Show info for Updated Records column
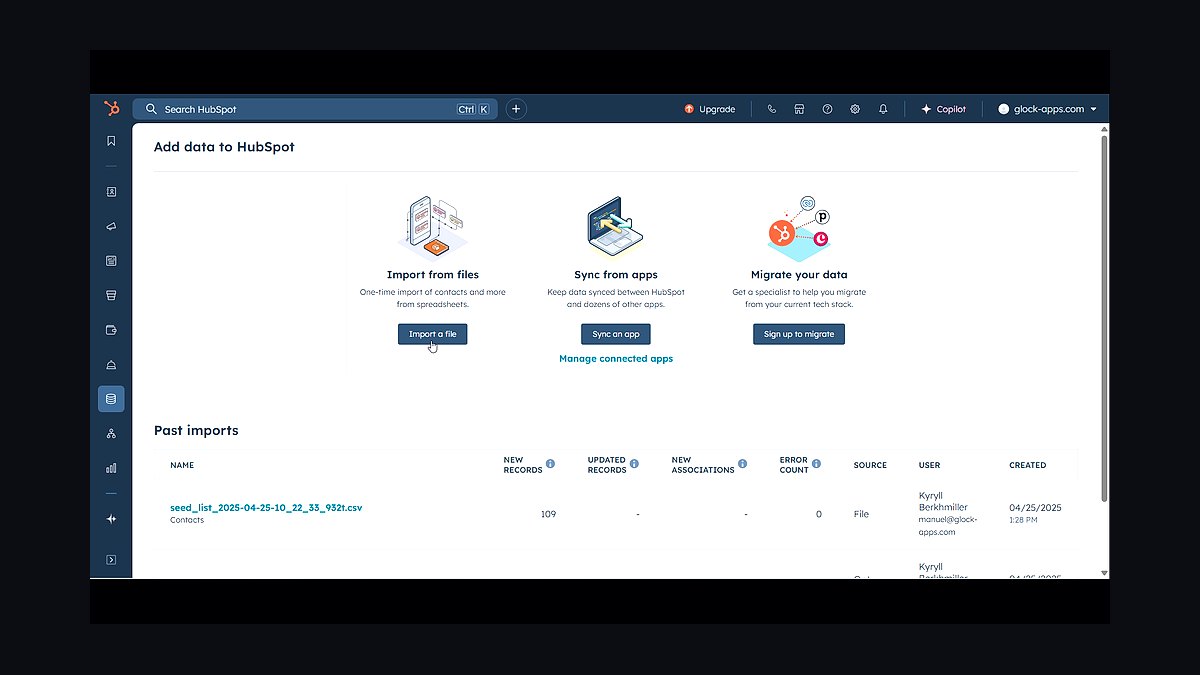1200x675 pixels. pyautogui.click(x=635, y=464)
